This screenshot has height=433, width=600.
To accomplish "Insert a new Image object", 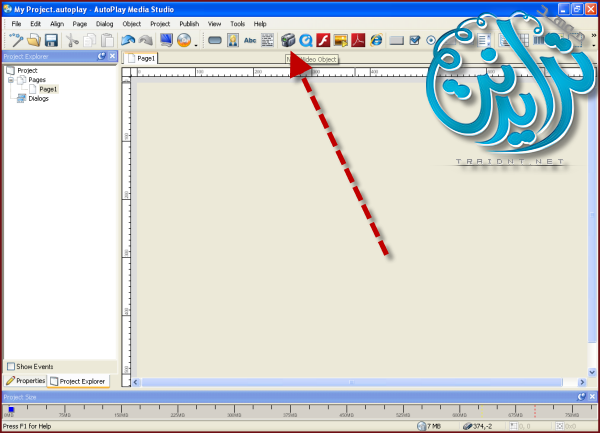I will click(233, 40).
